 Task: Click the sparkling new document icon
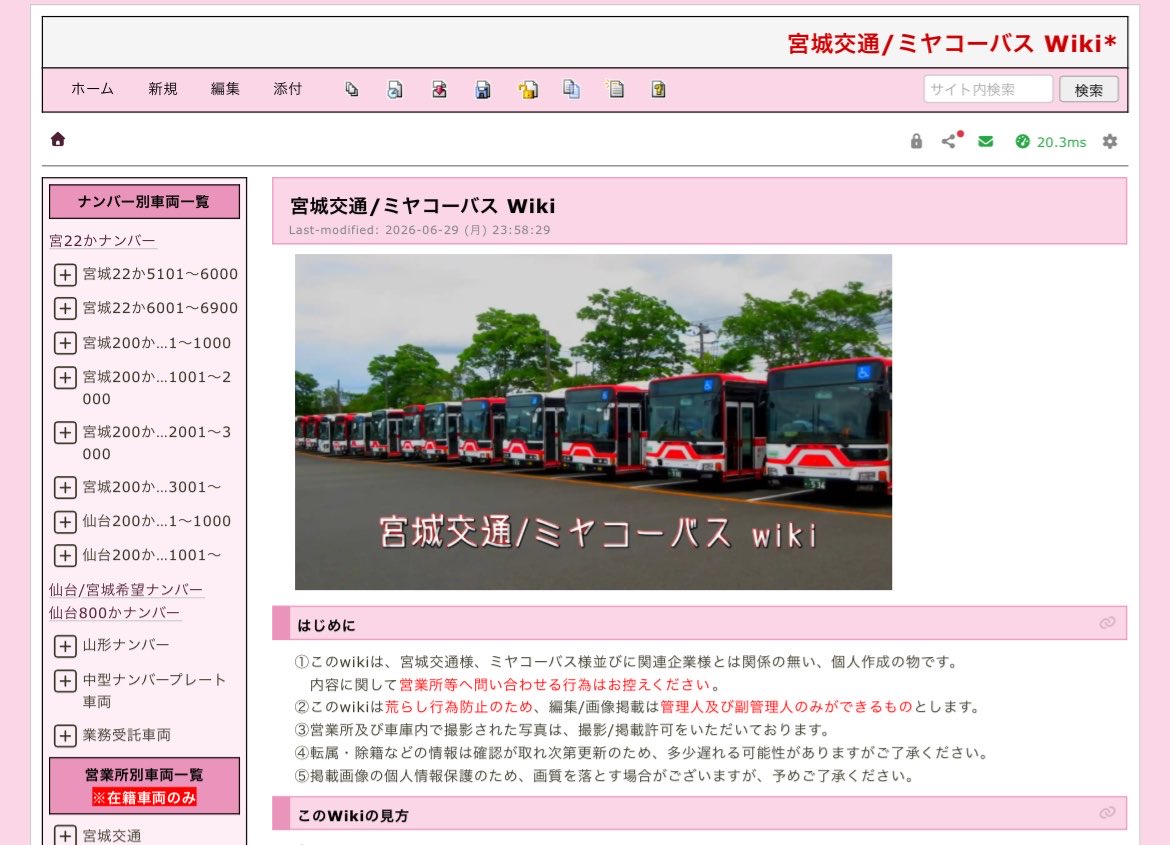click(615, 89)
